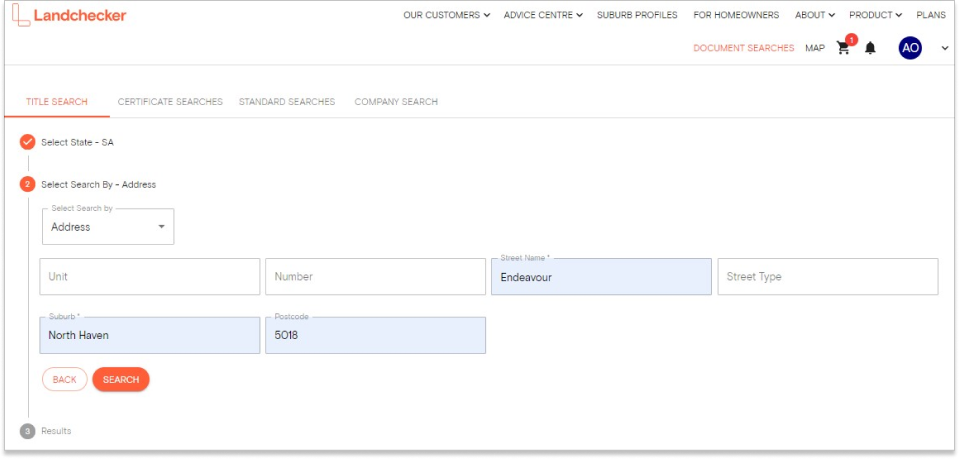The image size is (959, 459).
Task: Open Document Searches
Action: (x=744, y=48)
